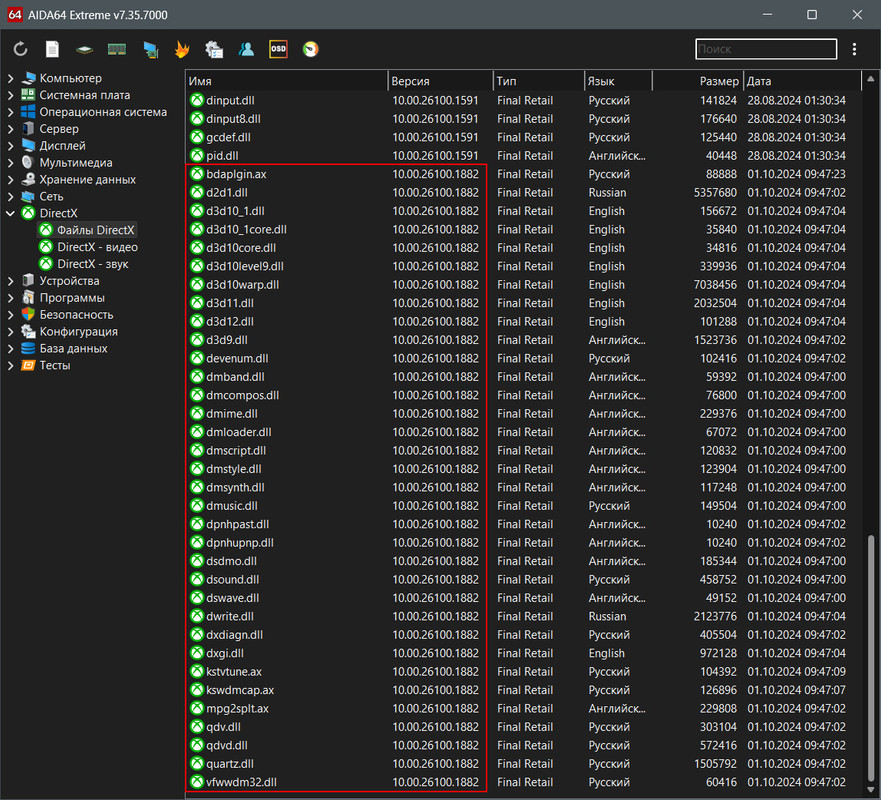This screenshot has width=881, height=800.
Task: Click the Сеть tree icon
Action: coord(28,196)
